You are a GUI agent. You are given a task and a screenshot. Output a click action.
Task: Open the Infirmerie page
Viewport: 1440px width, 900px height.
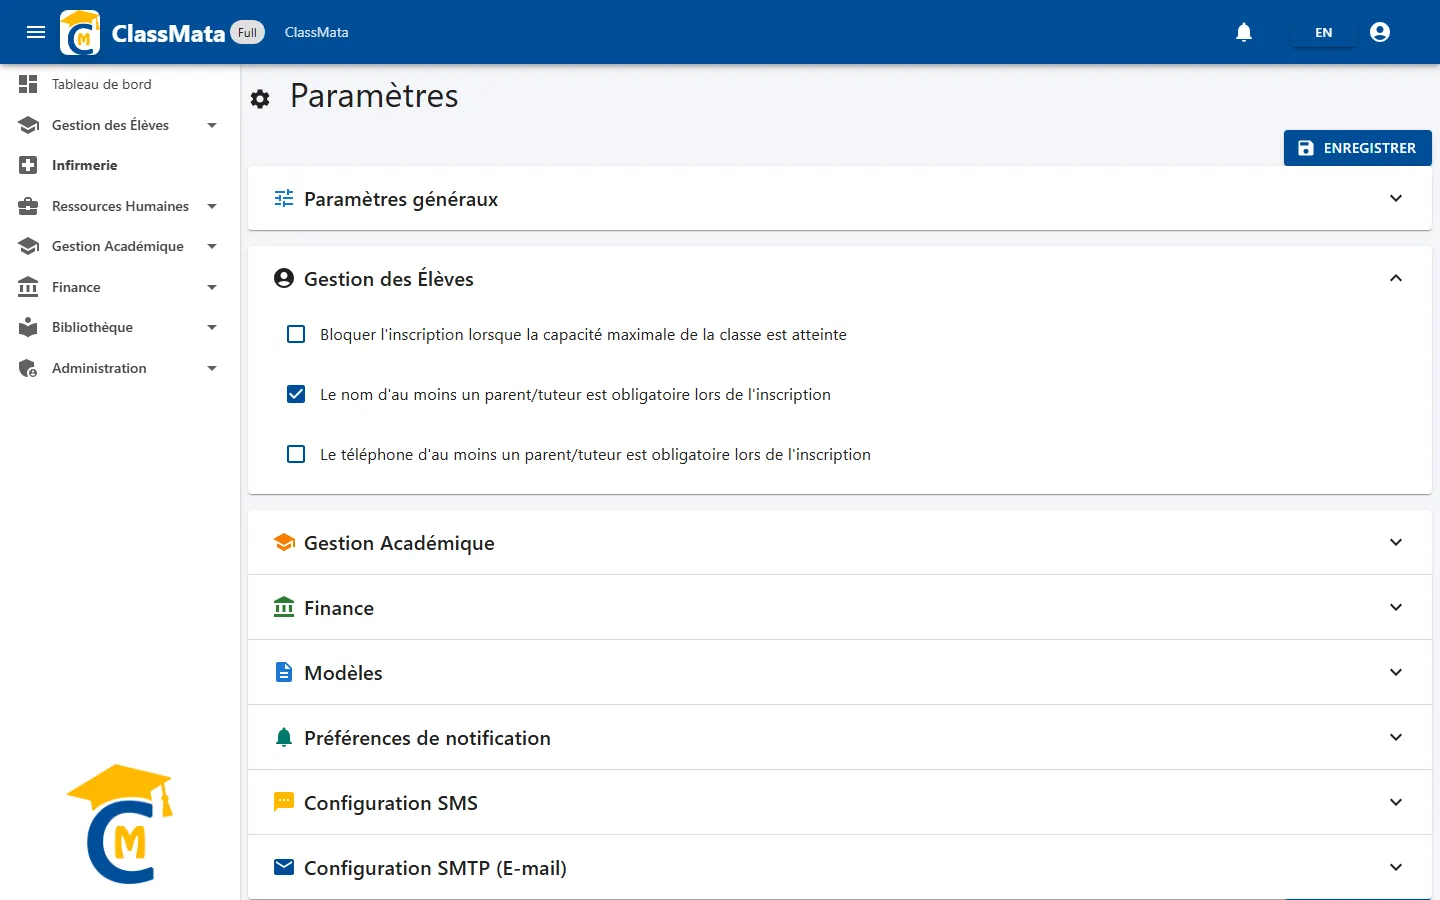pyautogui.click(x=120, y=165)
